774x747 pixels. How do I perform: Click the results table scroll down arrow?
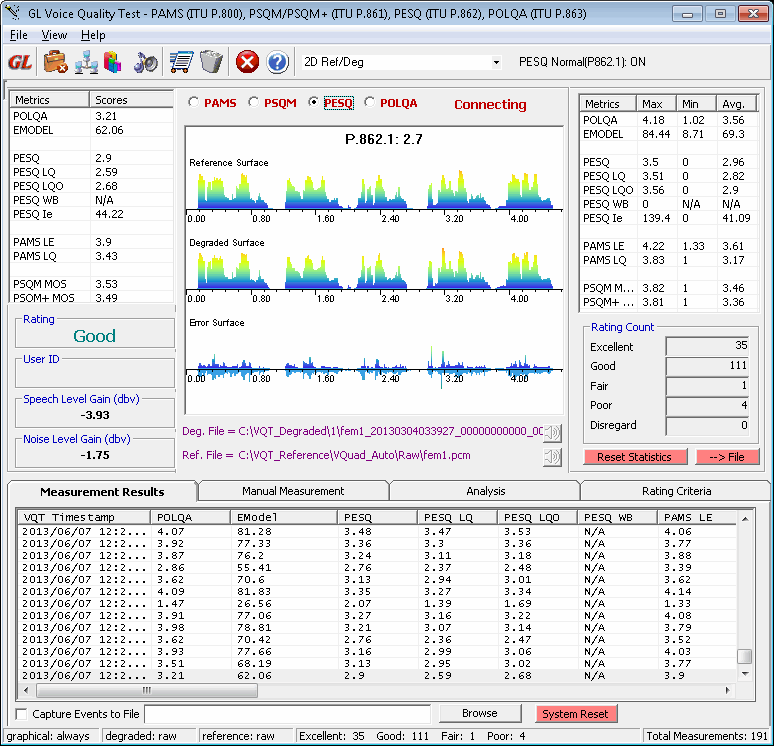745,674
